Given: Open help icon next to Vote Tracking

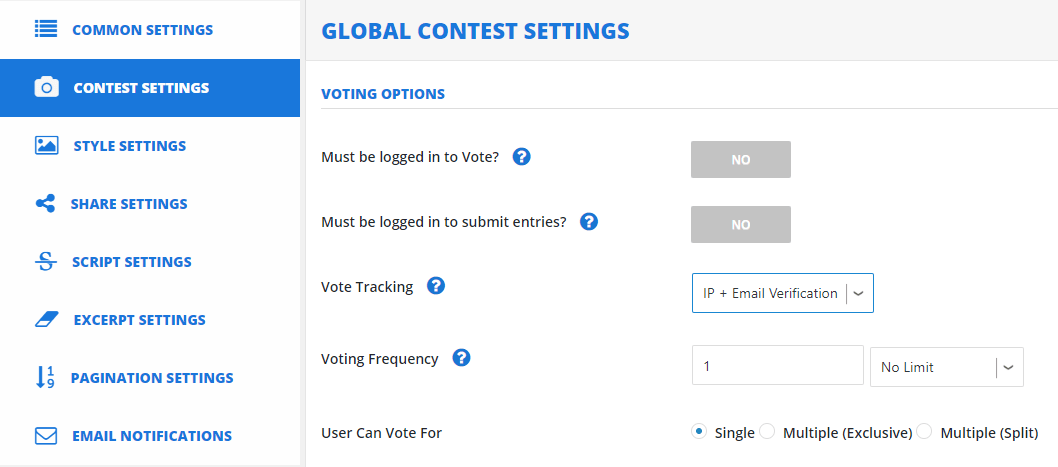Looking at the screenshot, I should point(437,286).
